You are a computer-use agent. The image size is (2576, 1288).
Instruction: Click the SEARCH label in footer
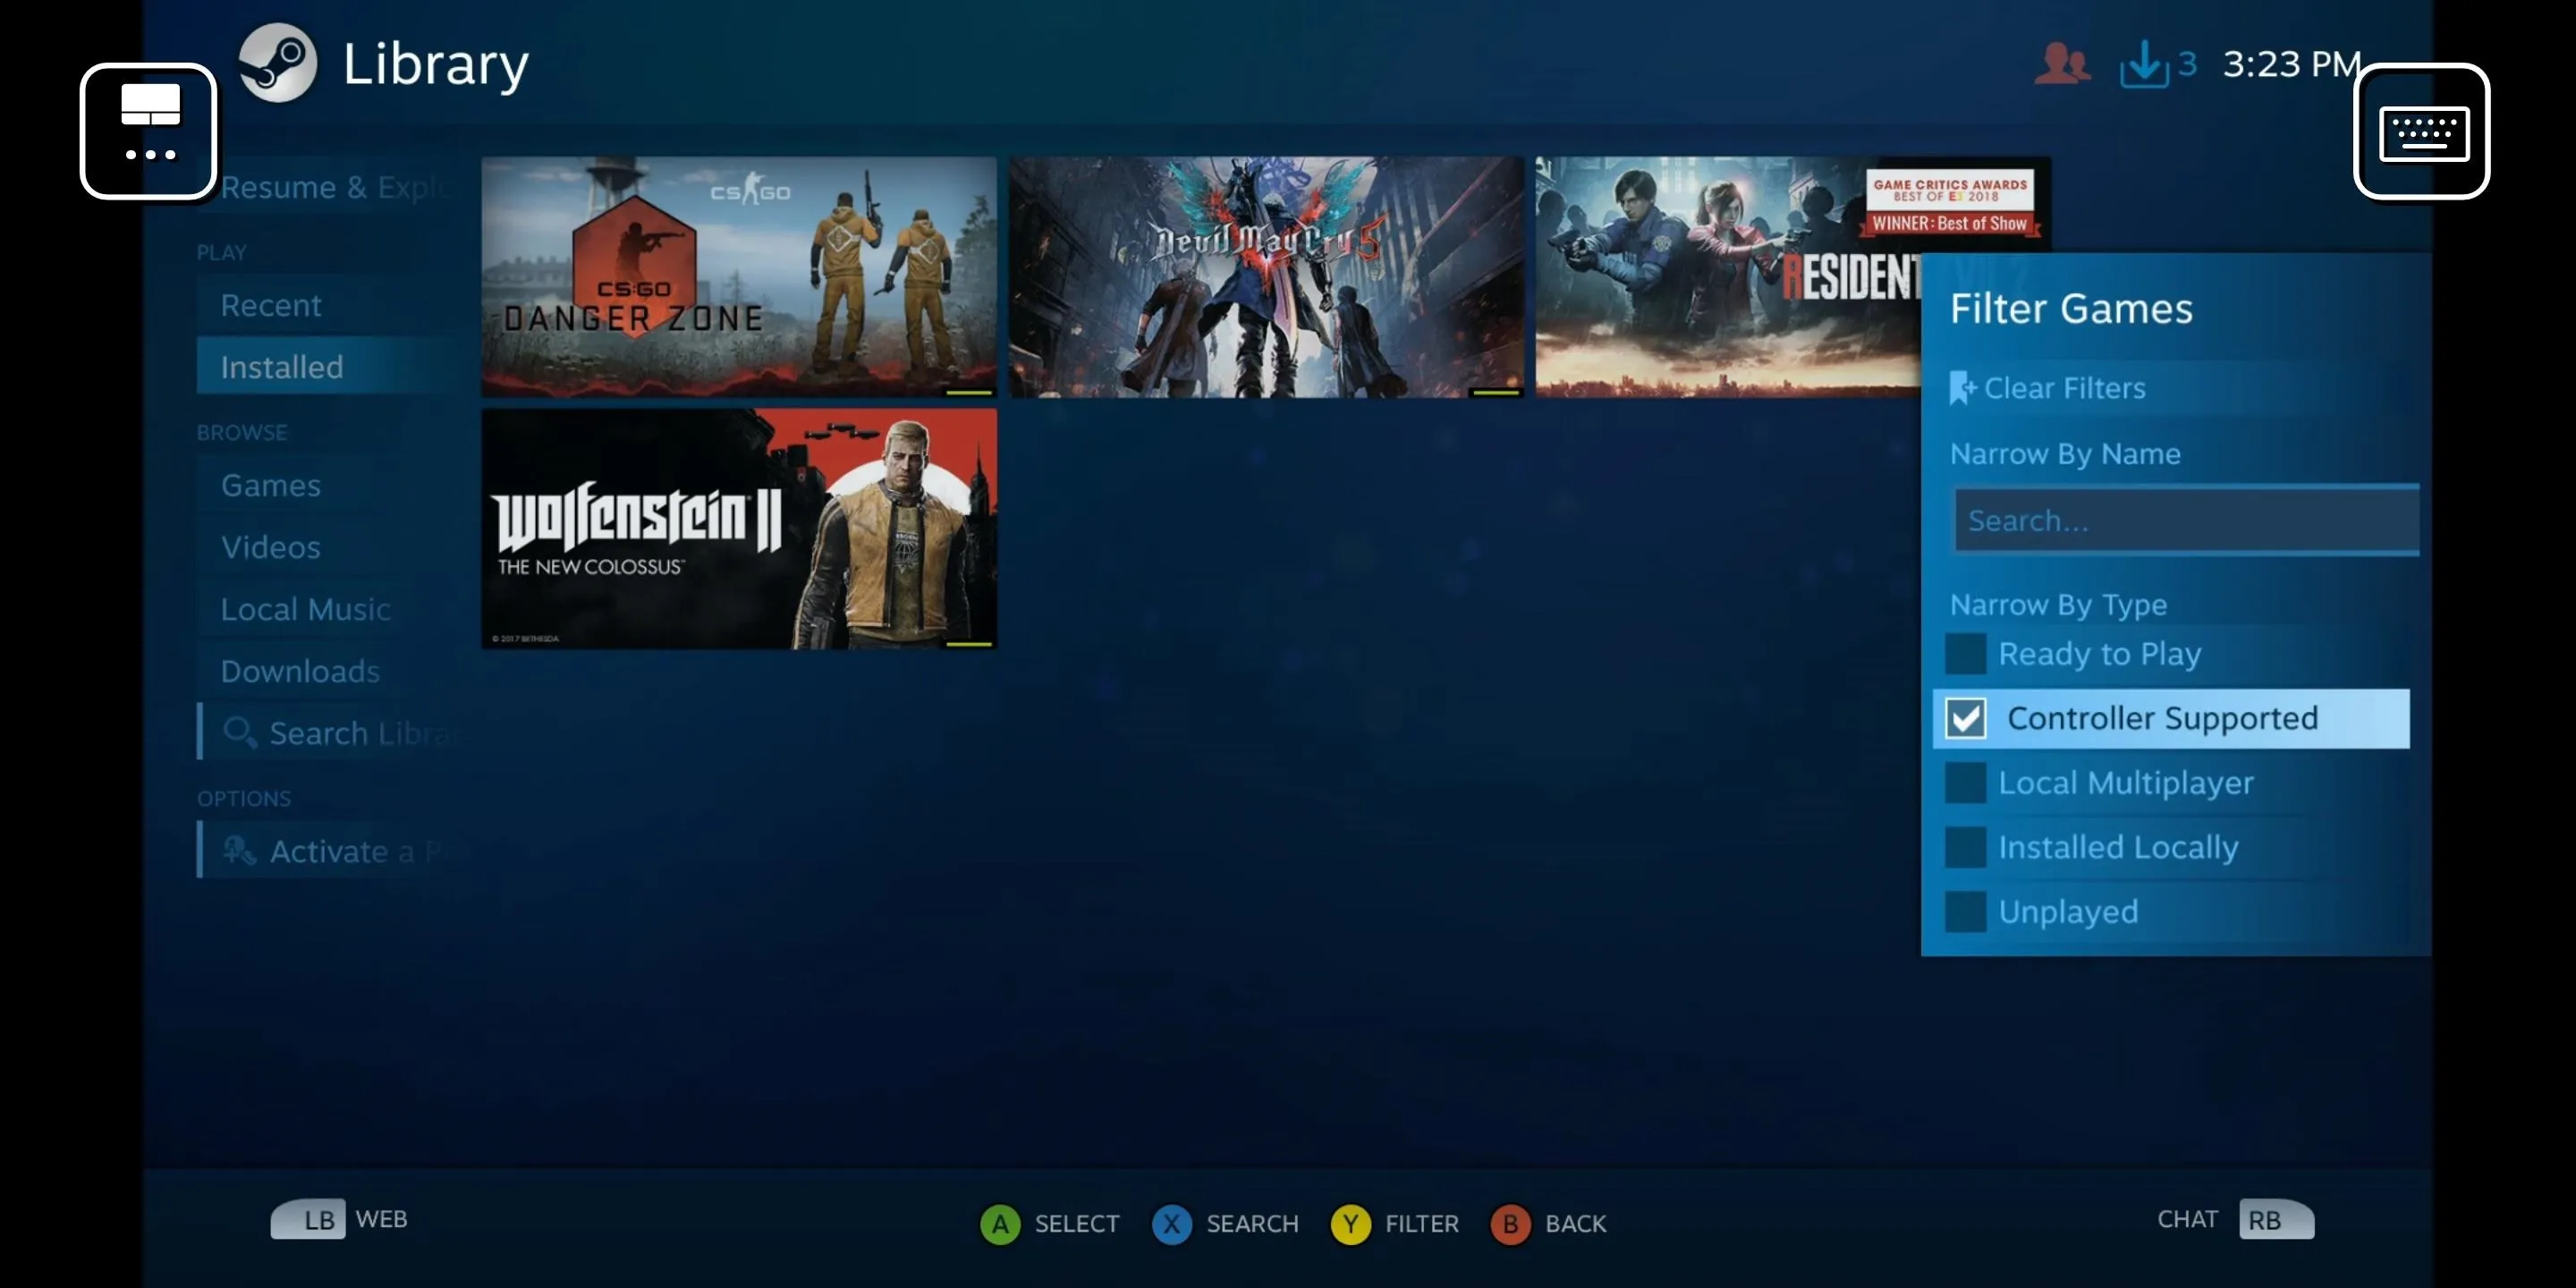click(1252, 1223)
